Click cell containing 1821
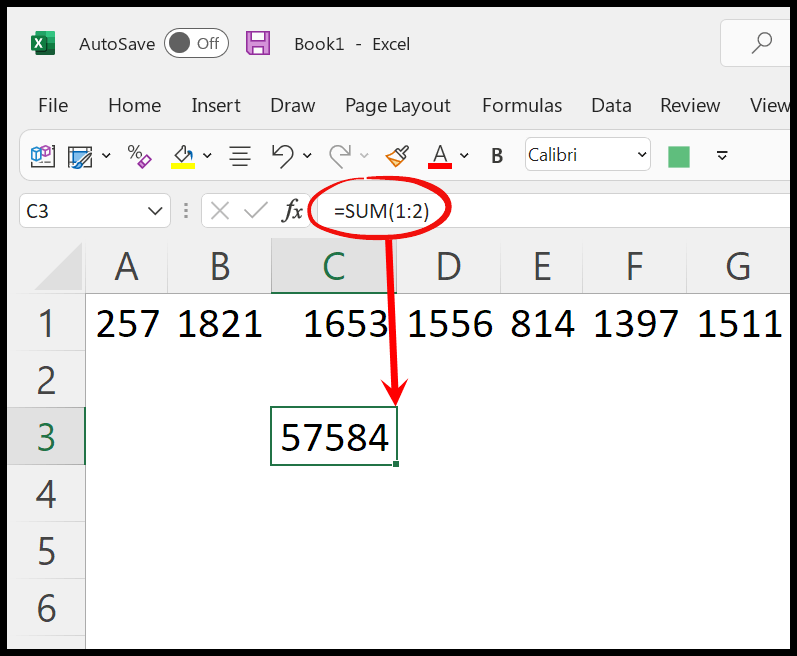This screenshot has height=656, width=797. (x=220, y=323)
